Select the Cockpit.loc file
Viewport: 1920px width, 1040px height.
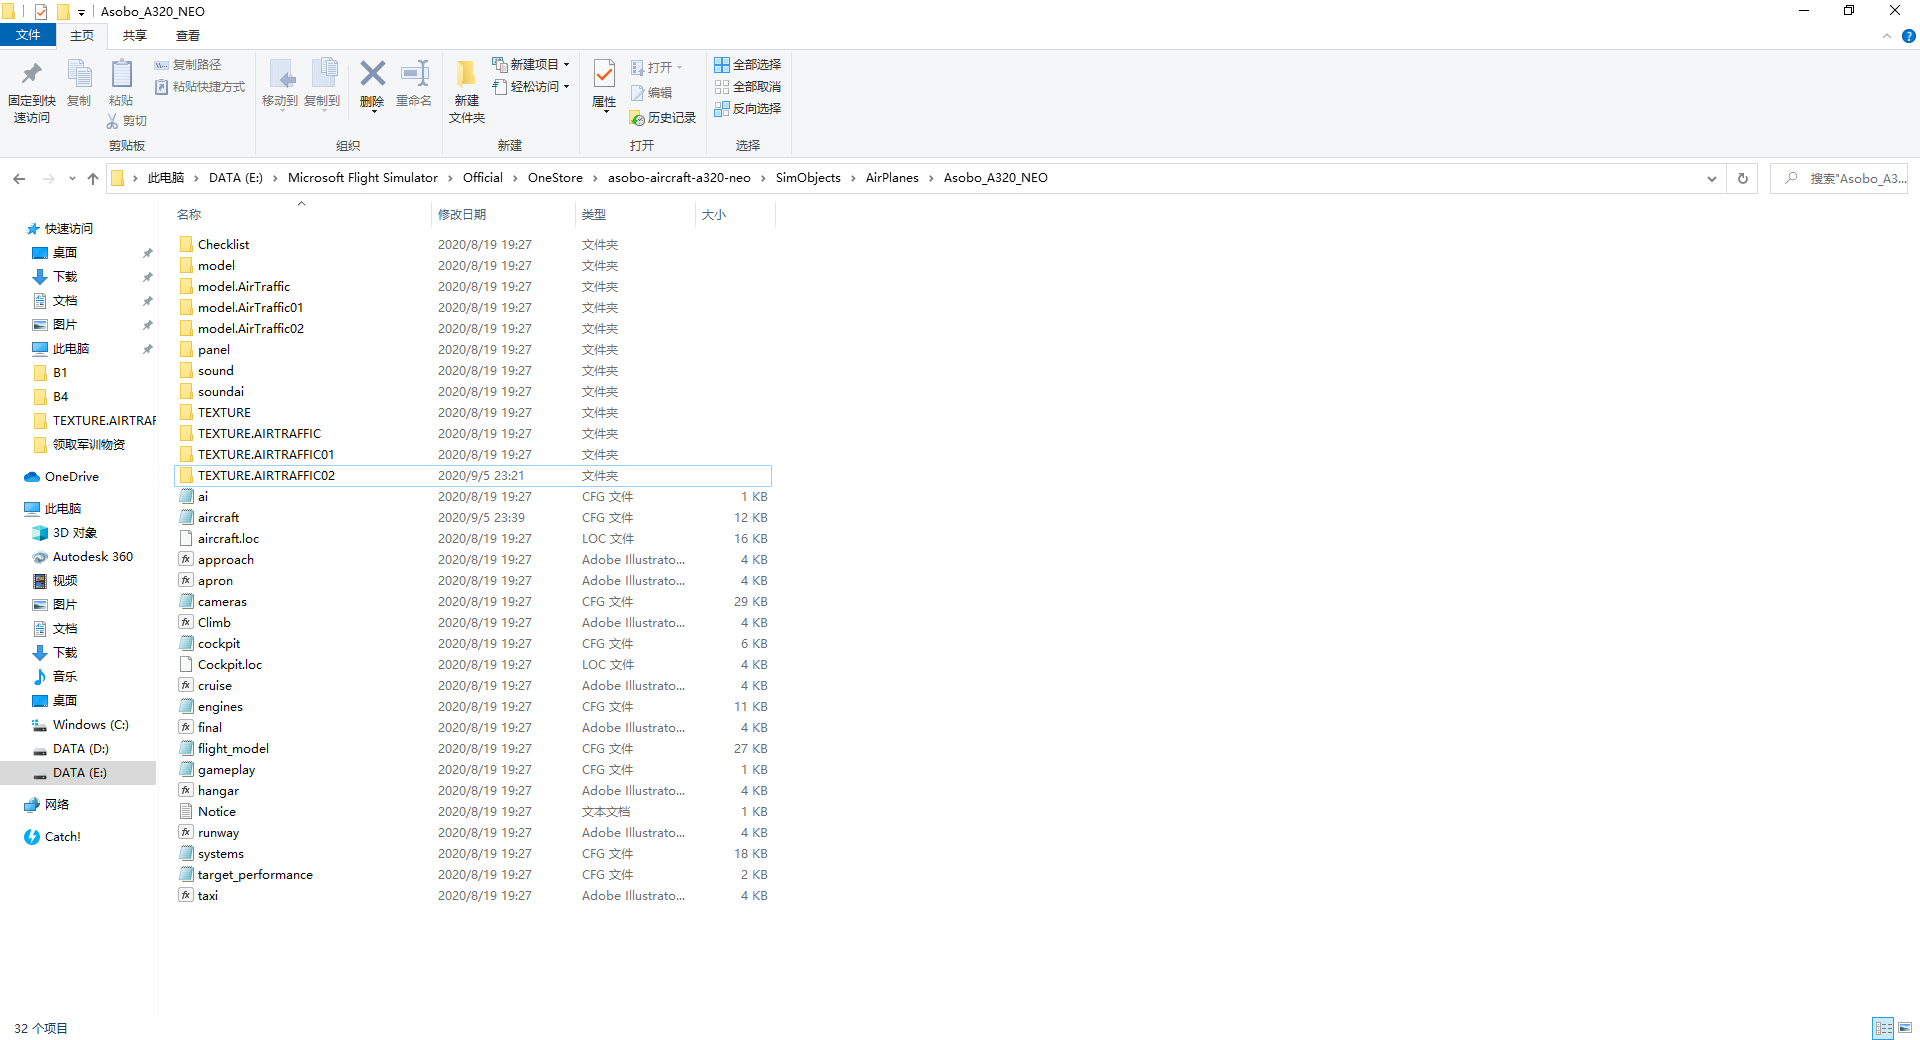click(x=473, y=665)
